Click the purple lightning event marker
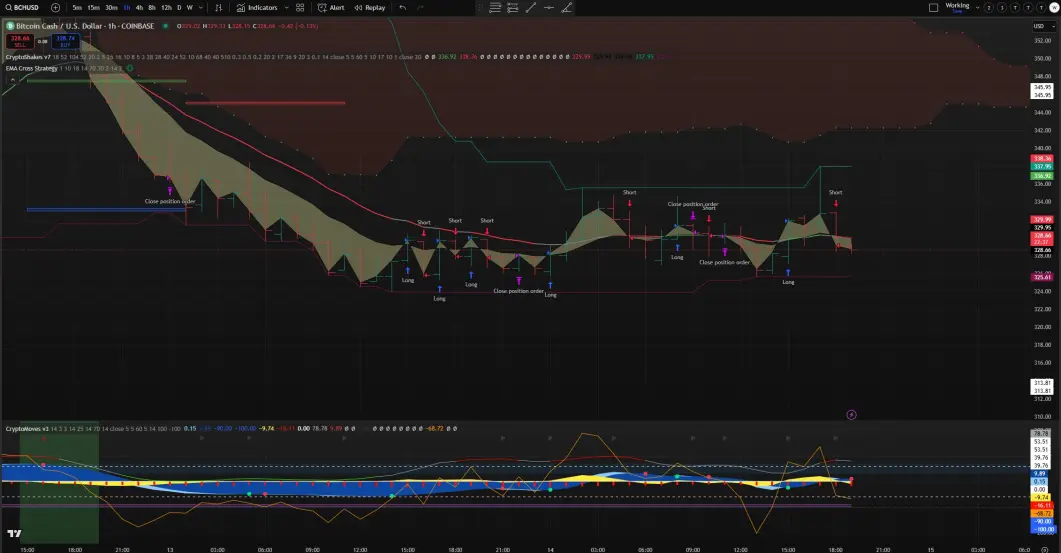The width and height of the screenshot is (1061, 553). pos(851,415)
